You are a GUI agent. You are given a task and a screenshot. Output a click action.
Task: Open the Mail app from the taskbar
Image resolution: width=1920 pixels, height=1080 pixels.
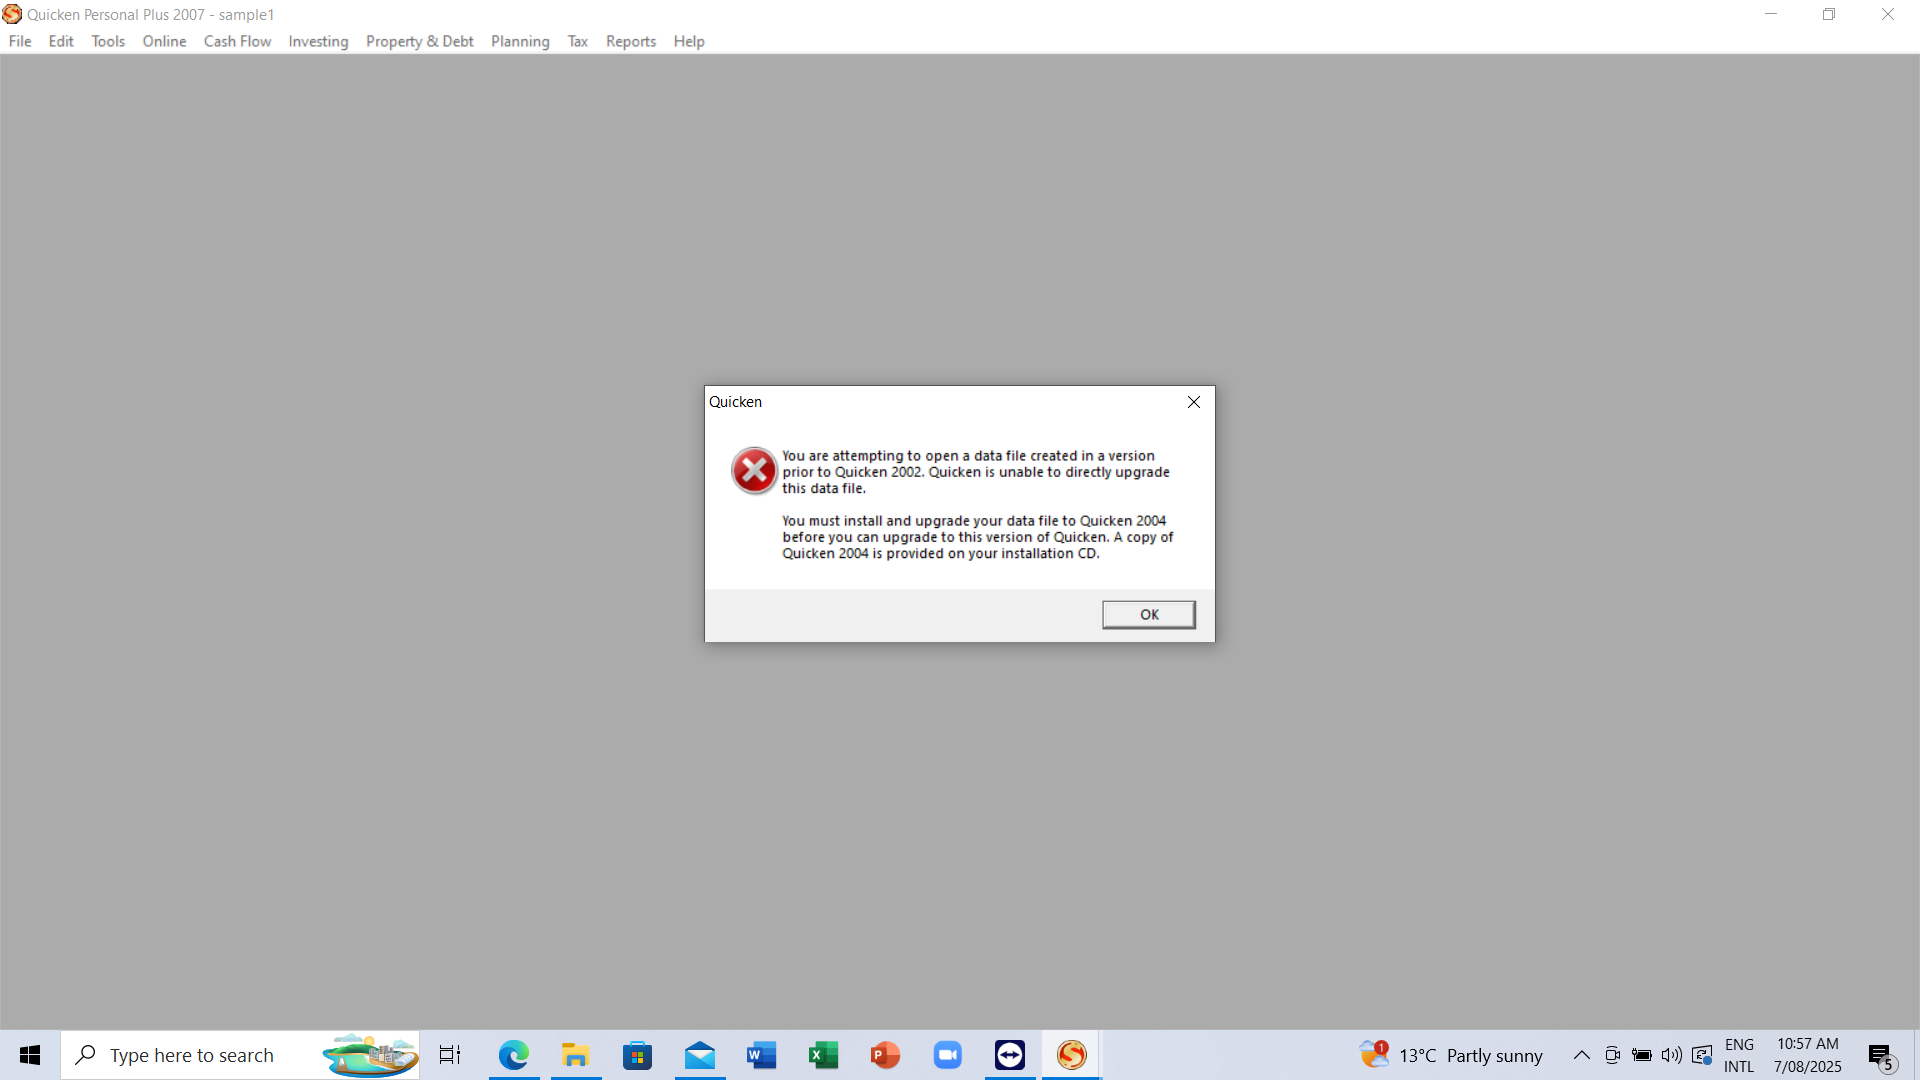pyautogui.click(x=700, y=1055)
